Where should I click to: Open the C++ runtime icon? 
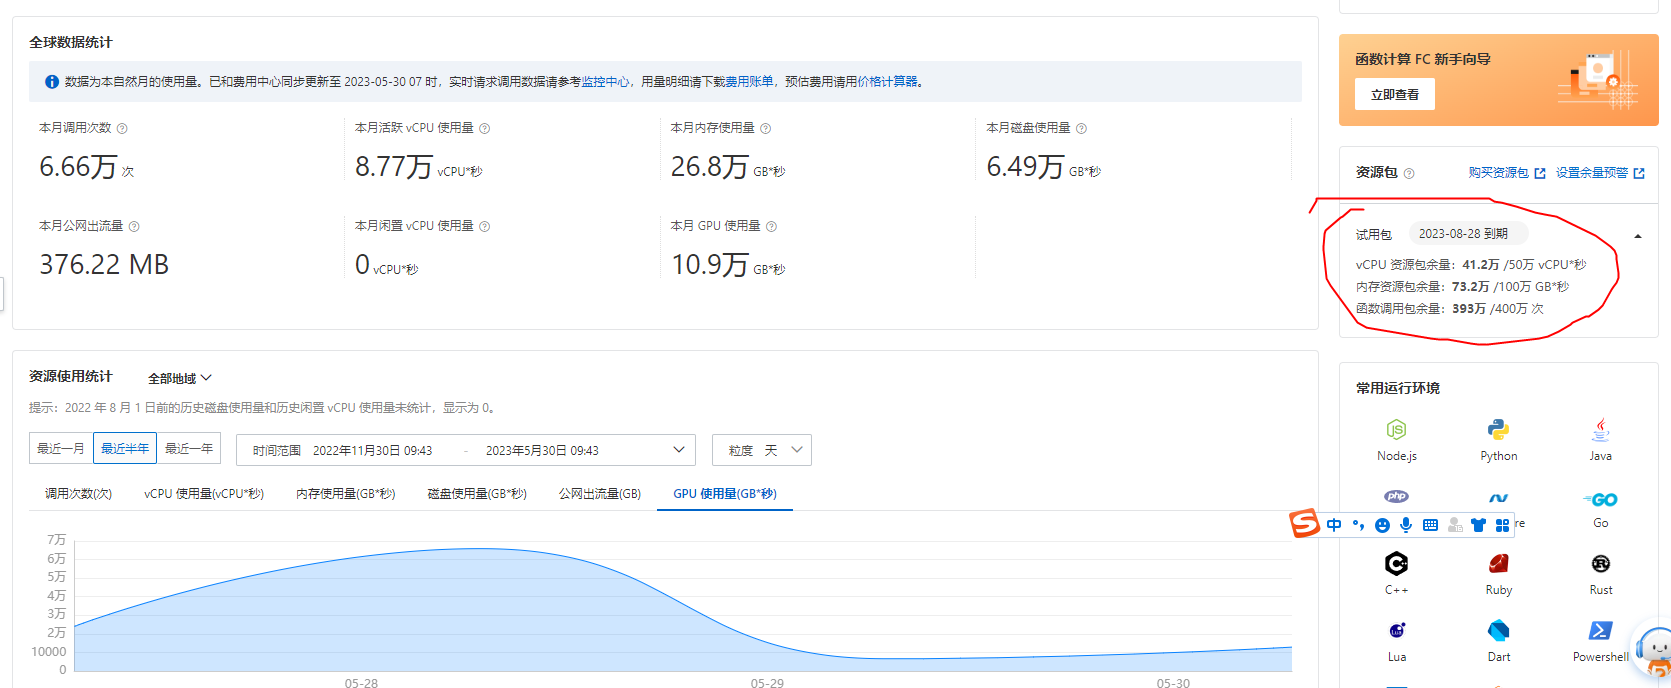click(x=1396, y=564)
